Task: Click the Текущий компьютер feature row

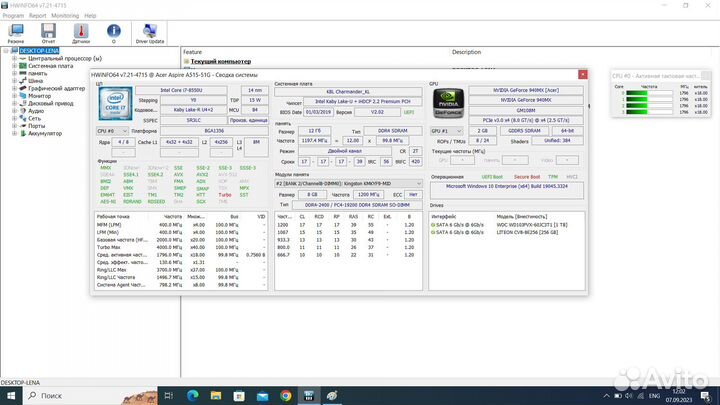Action: 220,61
